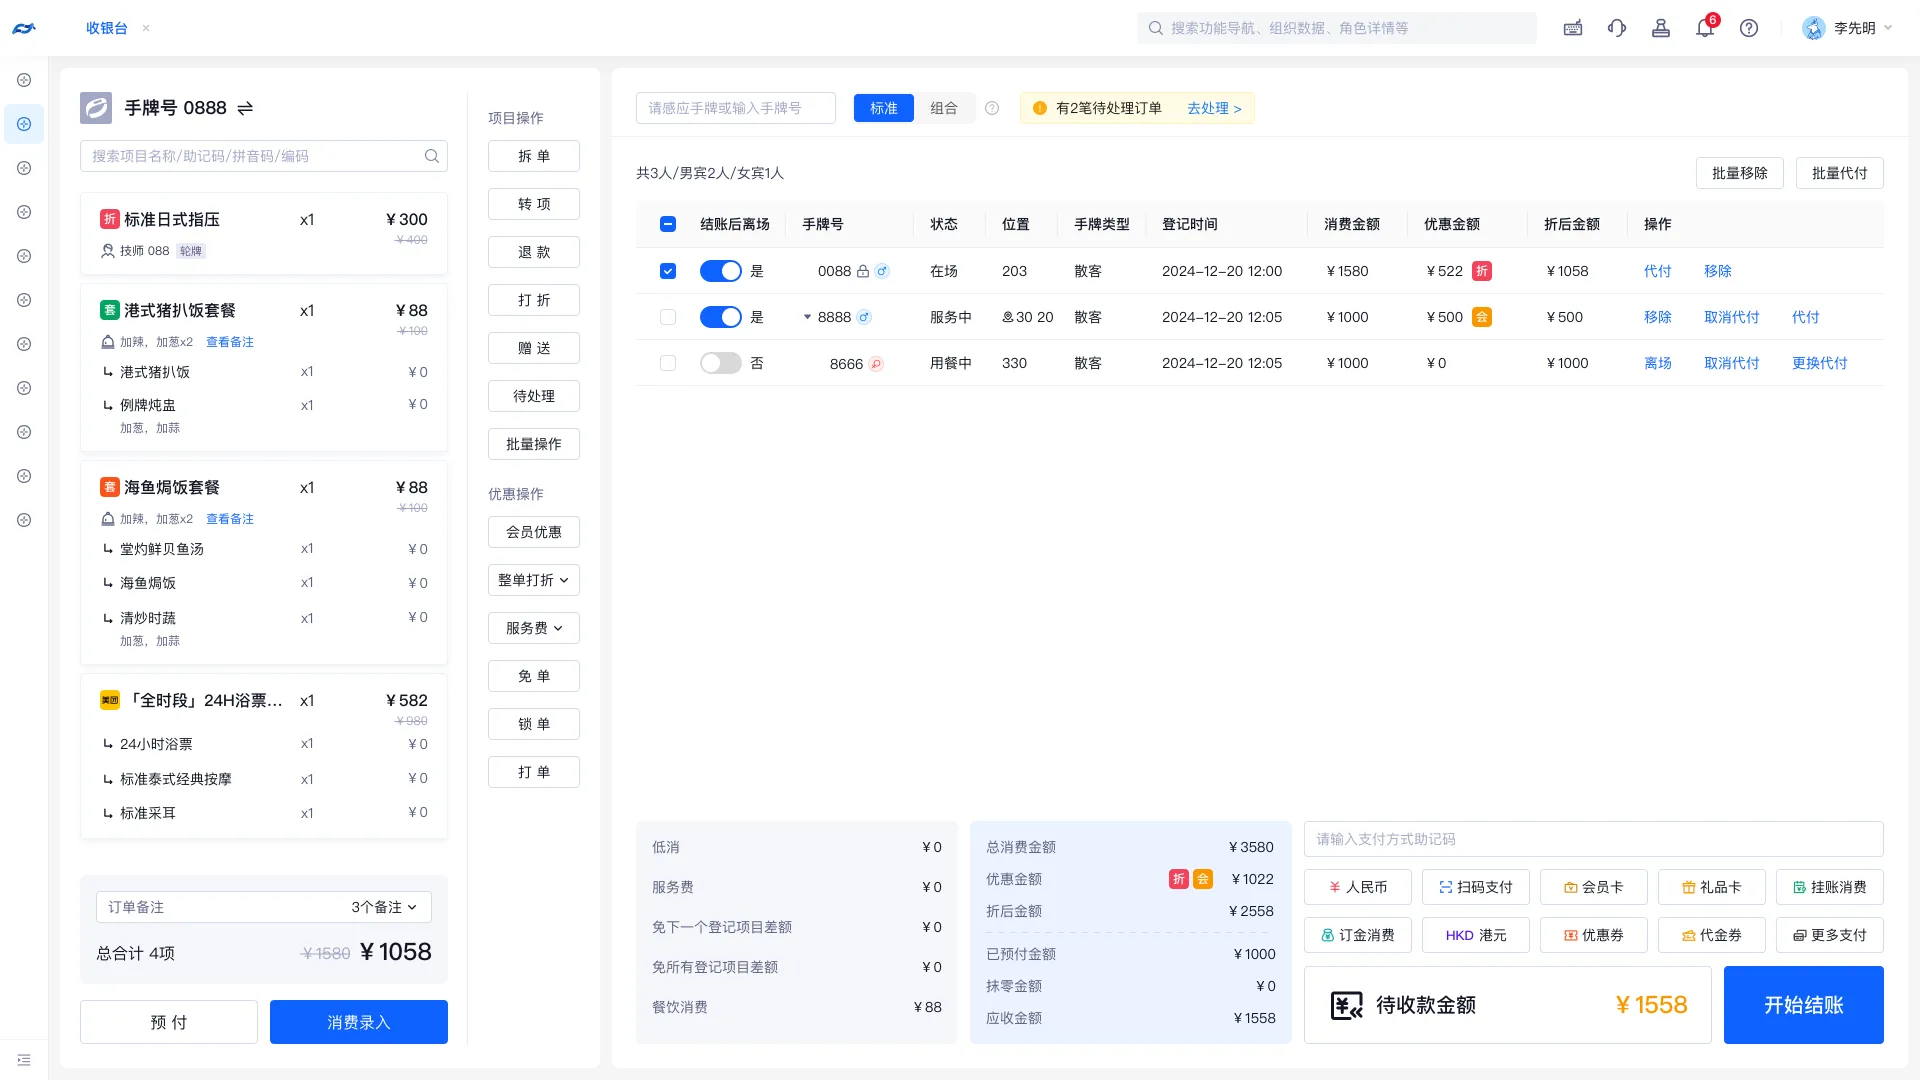
Task: Click the lock icon next to tag 0088
Action: [862, 271]
